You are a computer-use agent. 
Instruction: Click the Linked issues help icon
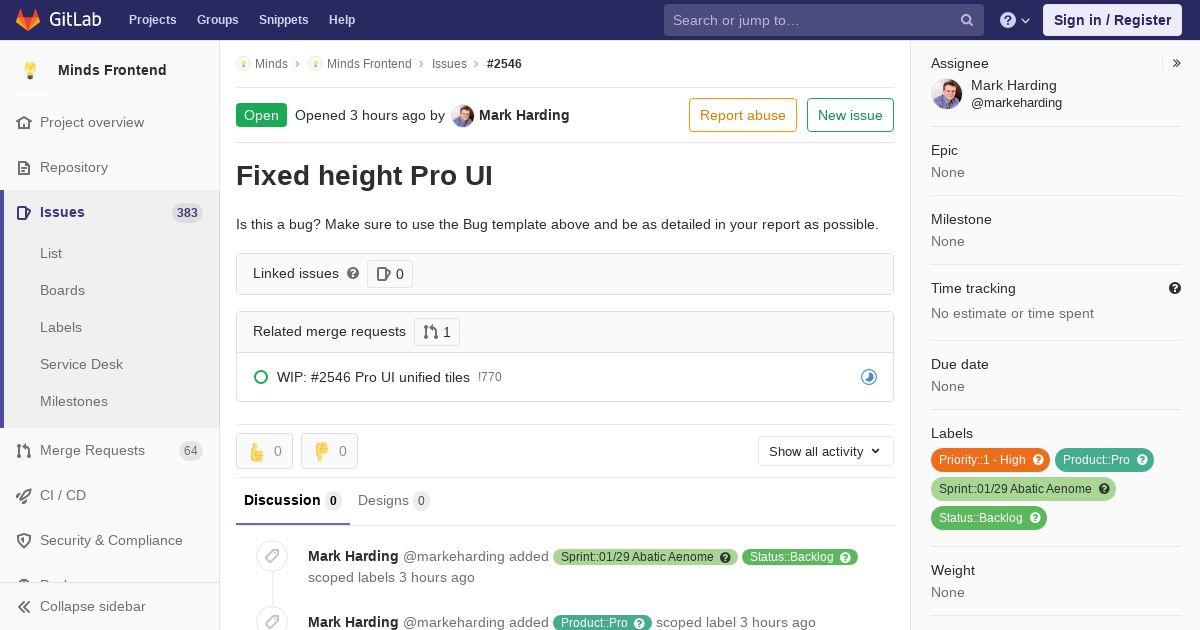[x=353, y=273]
